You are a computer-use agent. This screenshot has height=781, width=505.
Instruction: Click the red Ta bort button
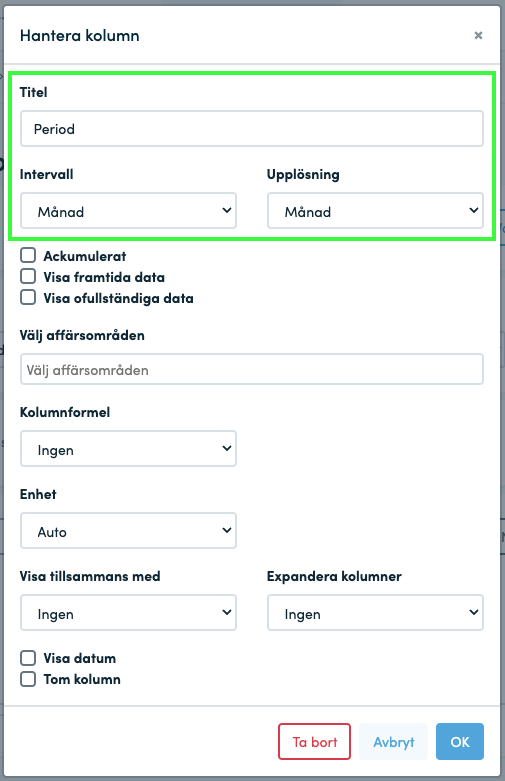tap(314, 742)
